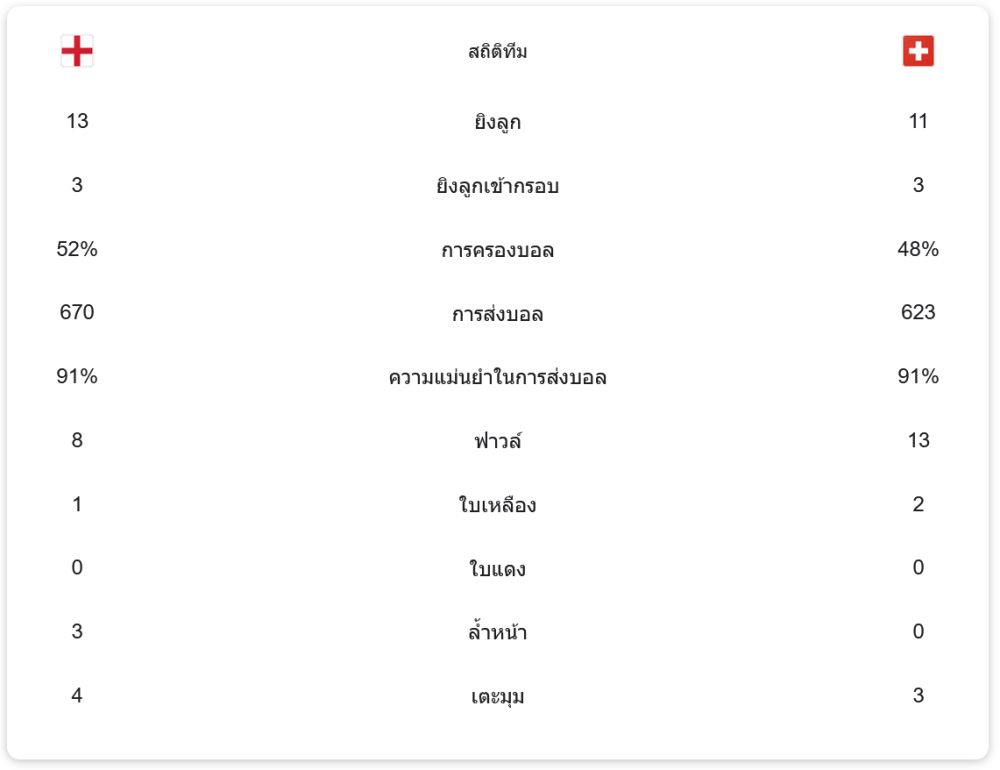Click the ฟาวล์ fouls label

[x=497, y=440]
